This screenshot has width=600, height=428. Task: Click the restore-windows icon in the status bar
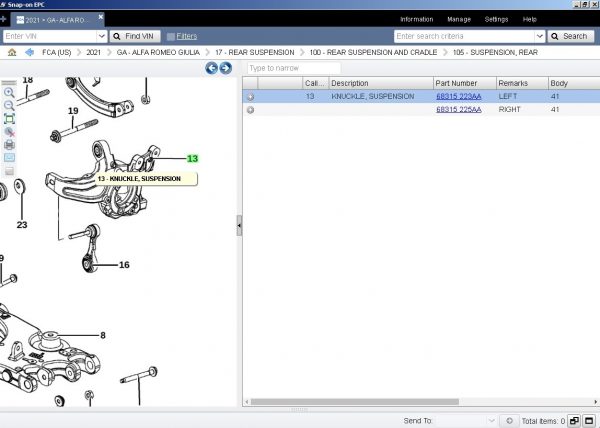click(x=574, y=421)
